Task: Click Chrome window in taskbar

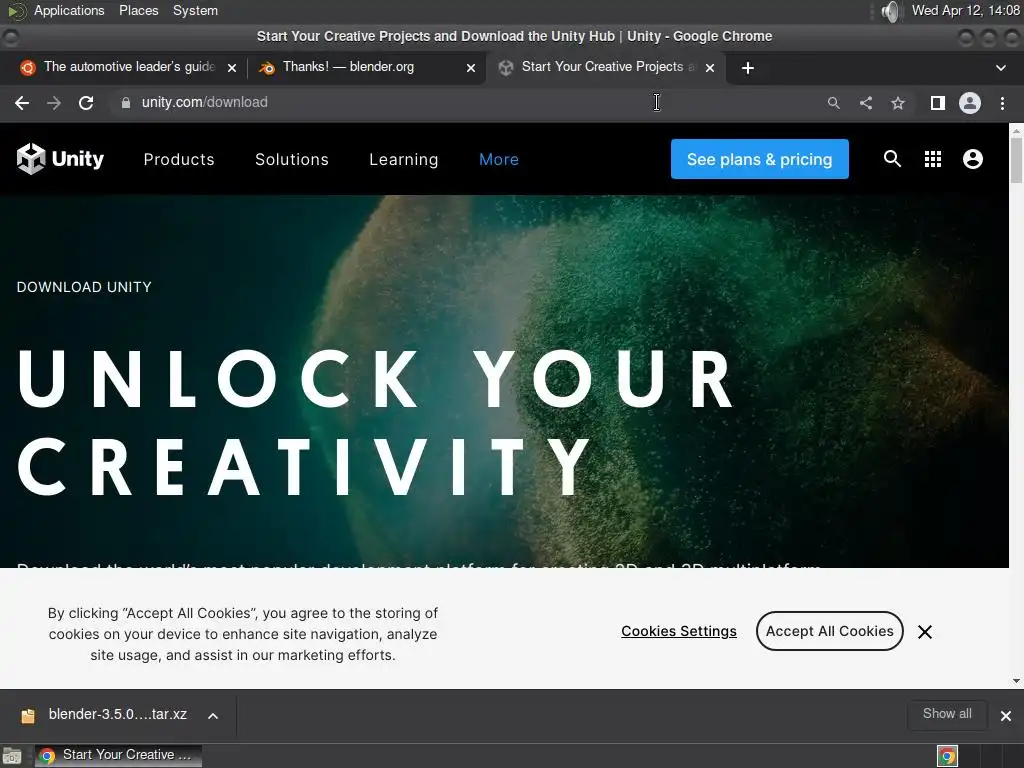Action: (x=118, y=756)
